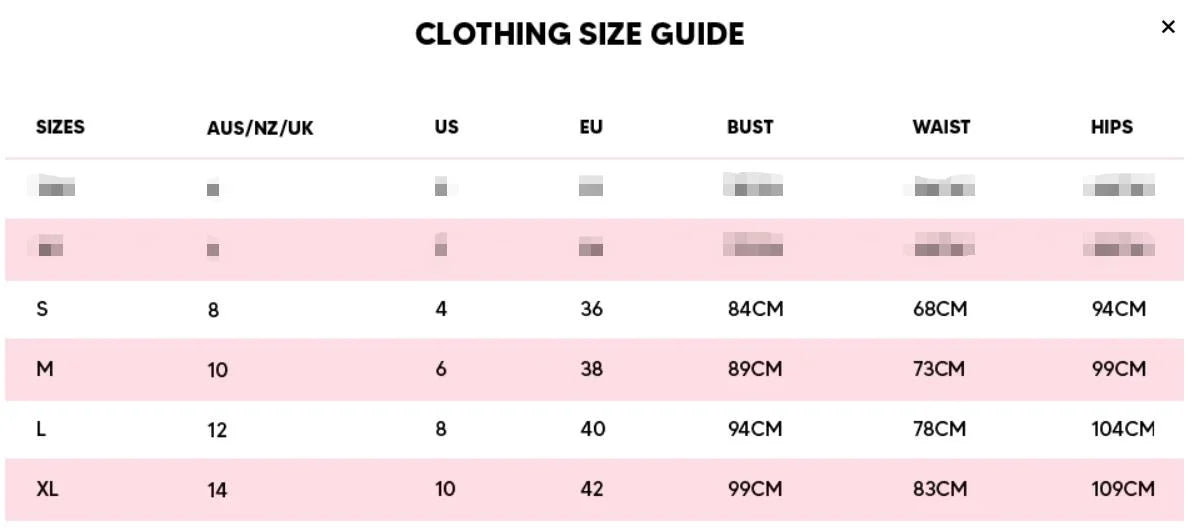
Task: Click the EU column header
Action: tap(591, 128)
